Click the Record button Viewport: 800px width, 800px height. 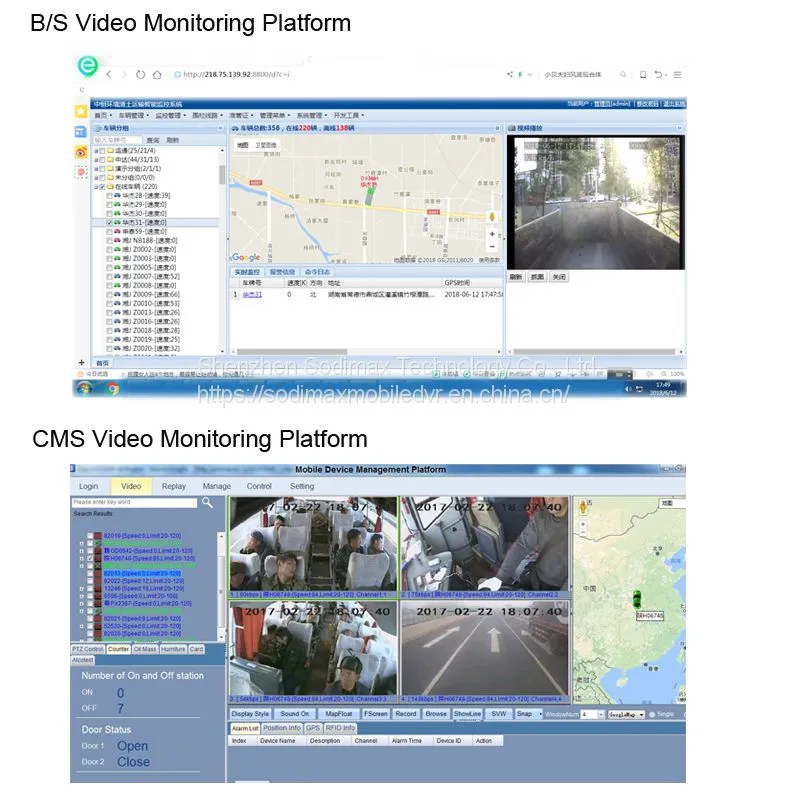coord(406,714)
